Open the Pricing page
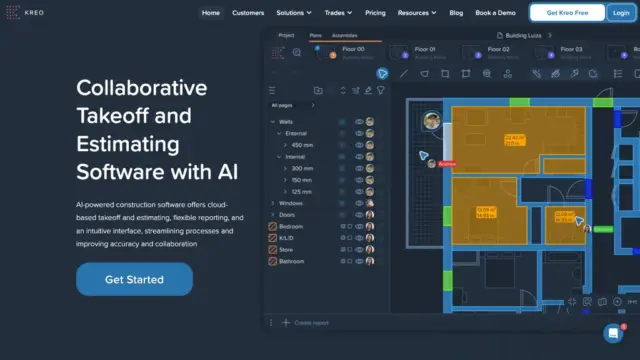Image resolution: width=640 pixels, height=360 pixels. [x=375, y=13]
